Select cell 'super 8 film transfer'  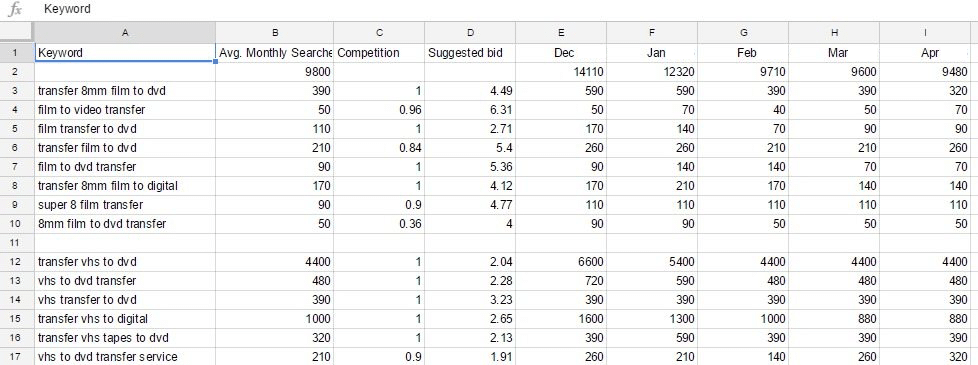point(125,205)
